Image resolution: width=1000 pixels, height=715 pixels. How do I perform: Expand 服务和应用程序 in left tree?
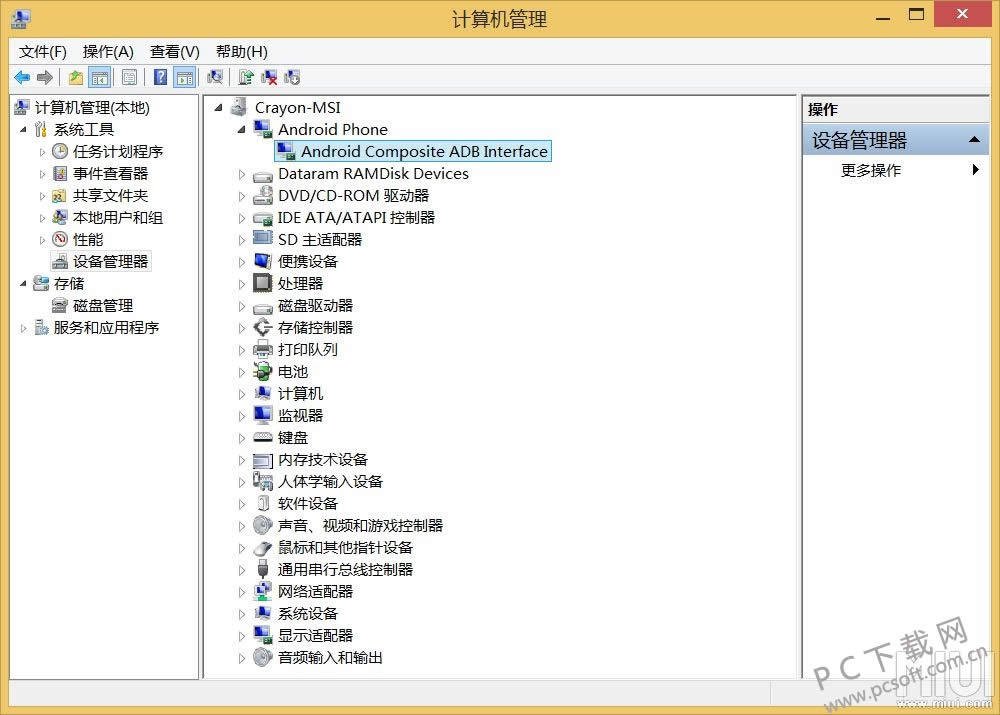coord(24,328)
